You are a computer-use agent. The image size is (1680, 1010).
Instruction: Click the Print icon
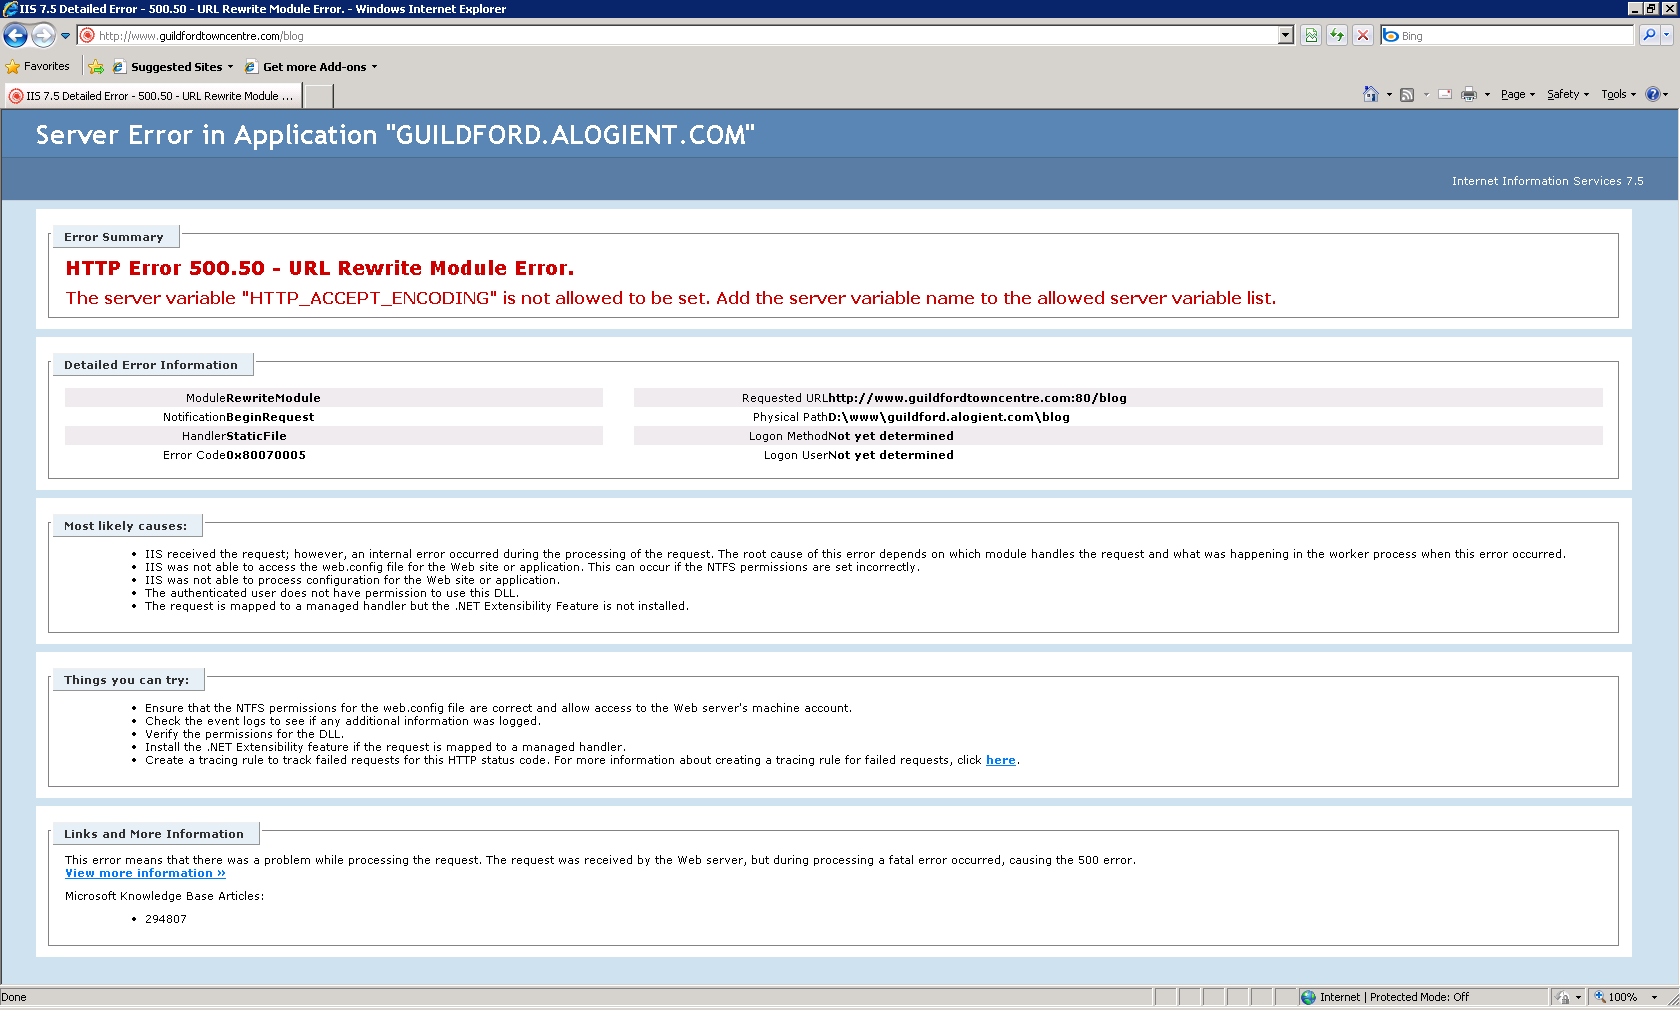[x=1469, y=94]
